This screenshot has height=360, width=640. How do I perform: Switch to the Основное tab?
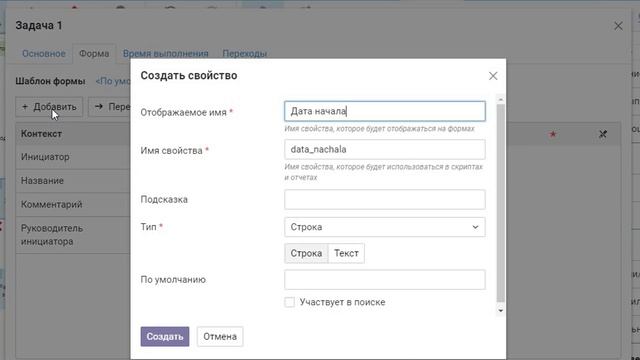[x=44, y=54]
